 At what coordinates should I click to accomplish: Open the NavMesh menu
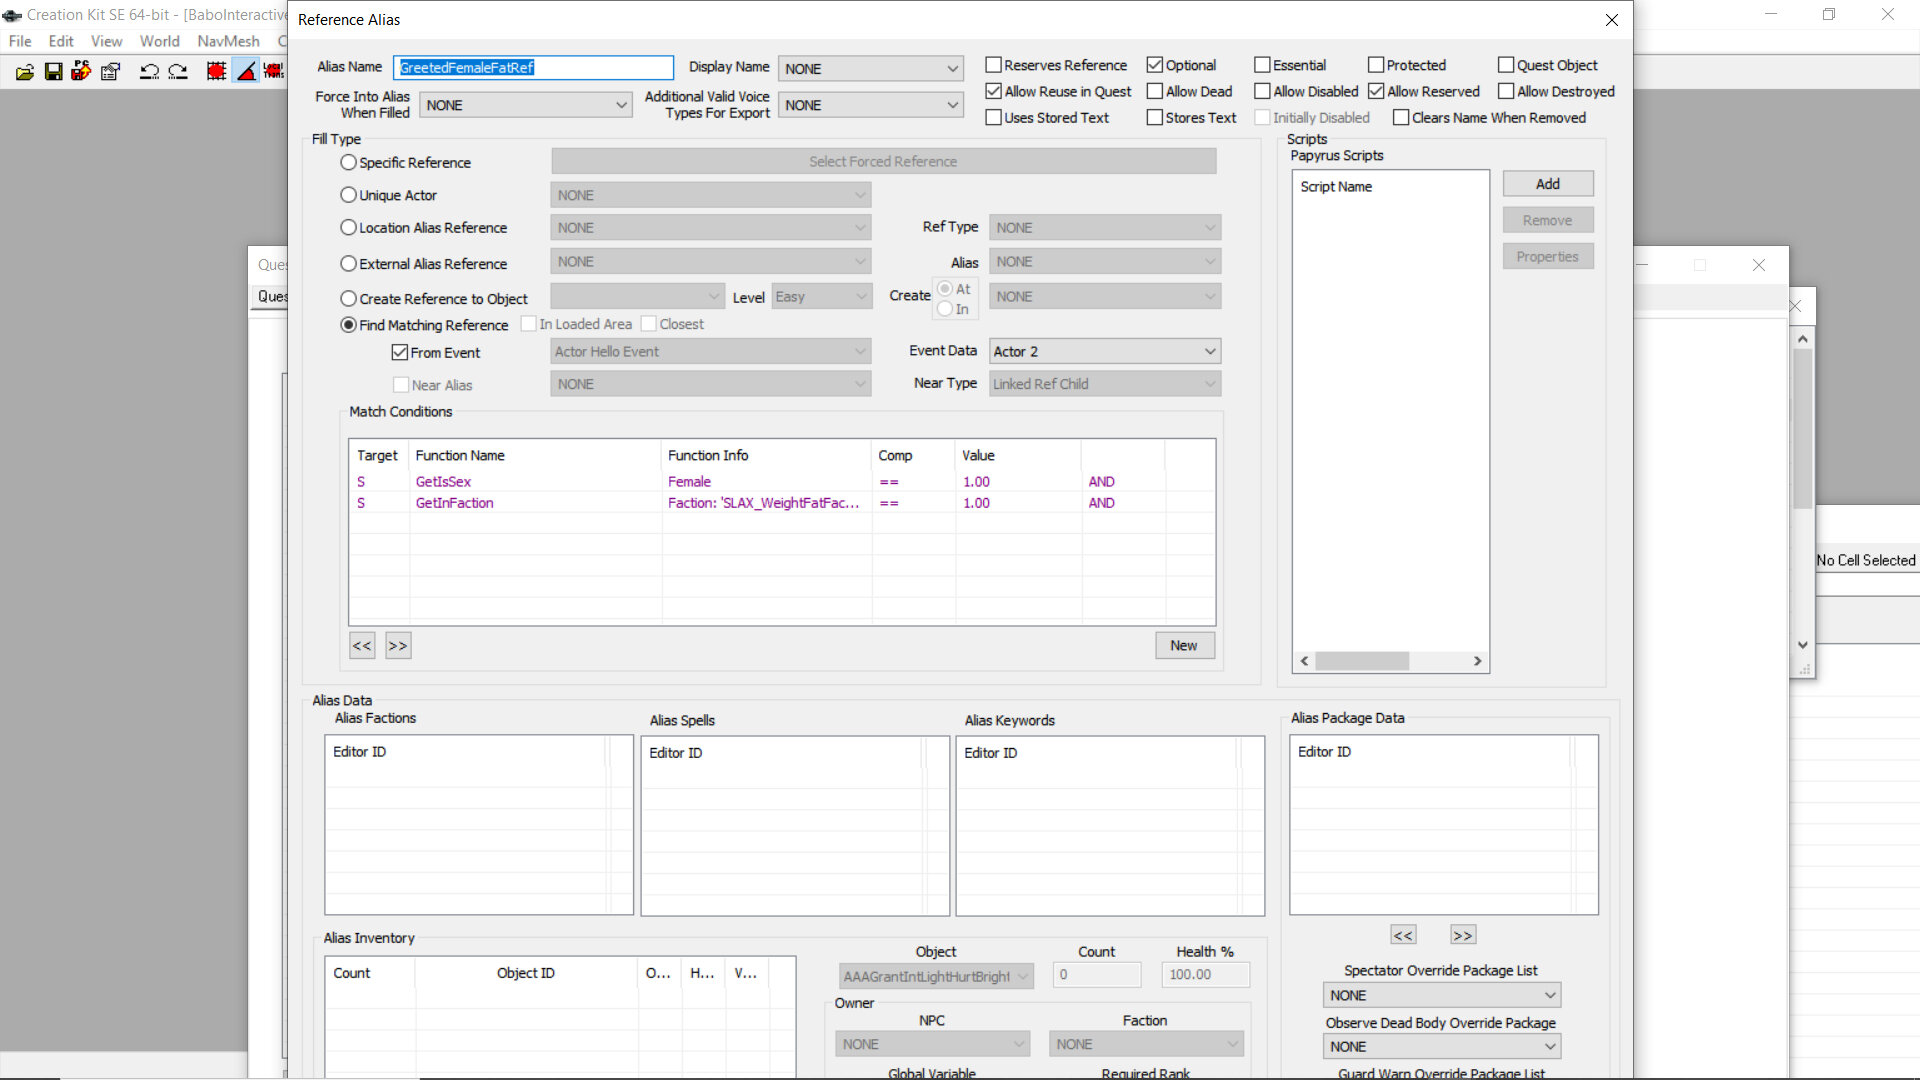coord(228,41)
